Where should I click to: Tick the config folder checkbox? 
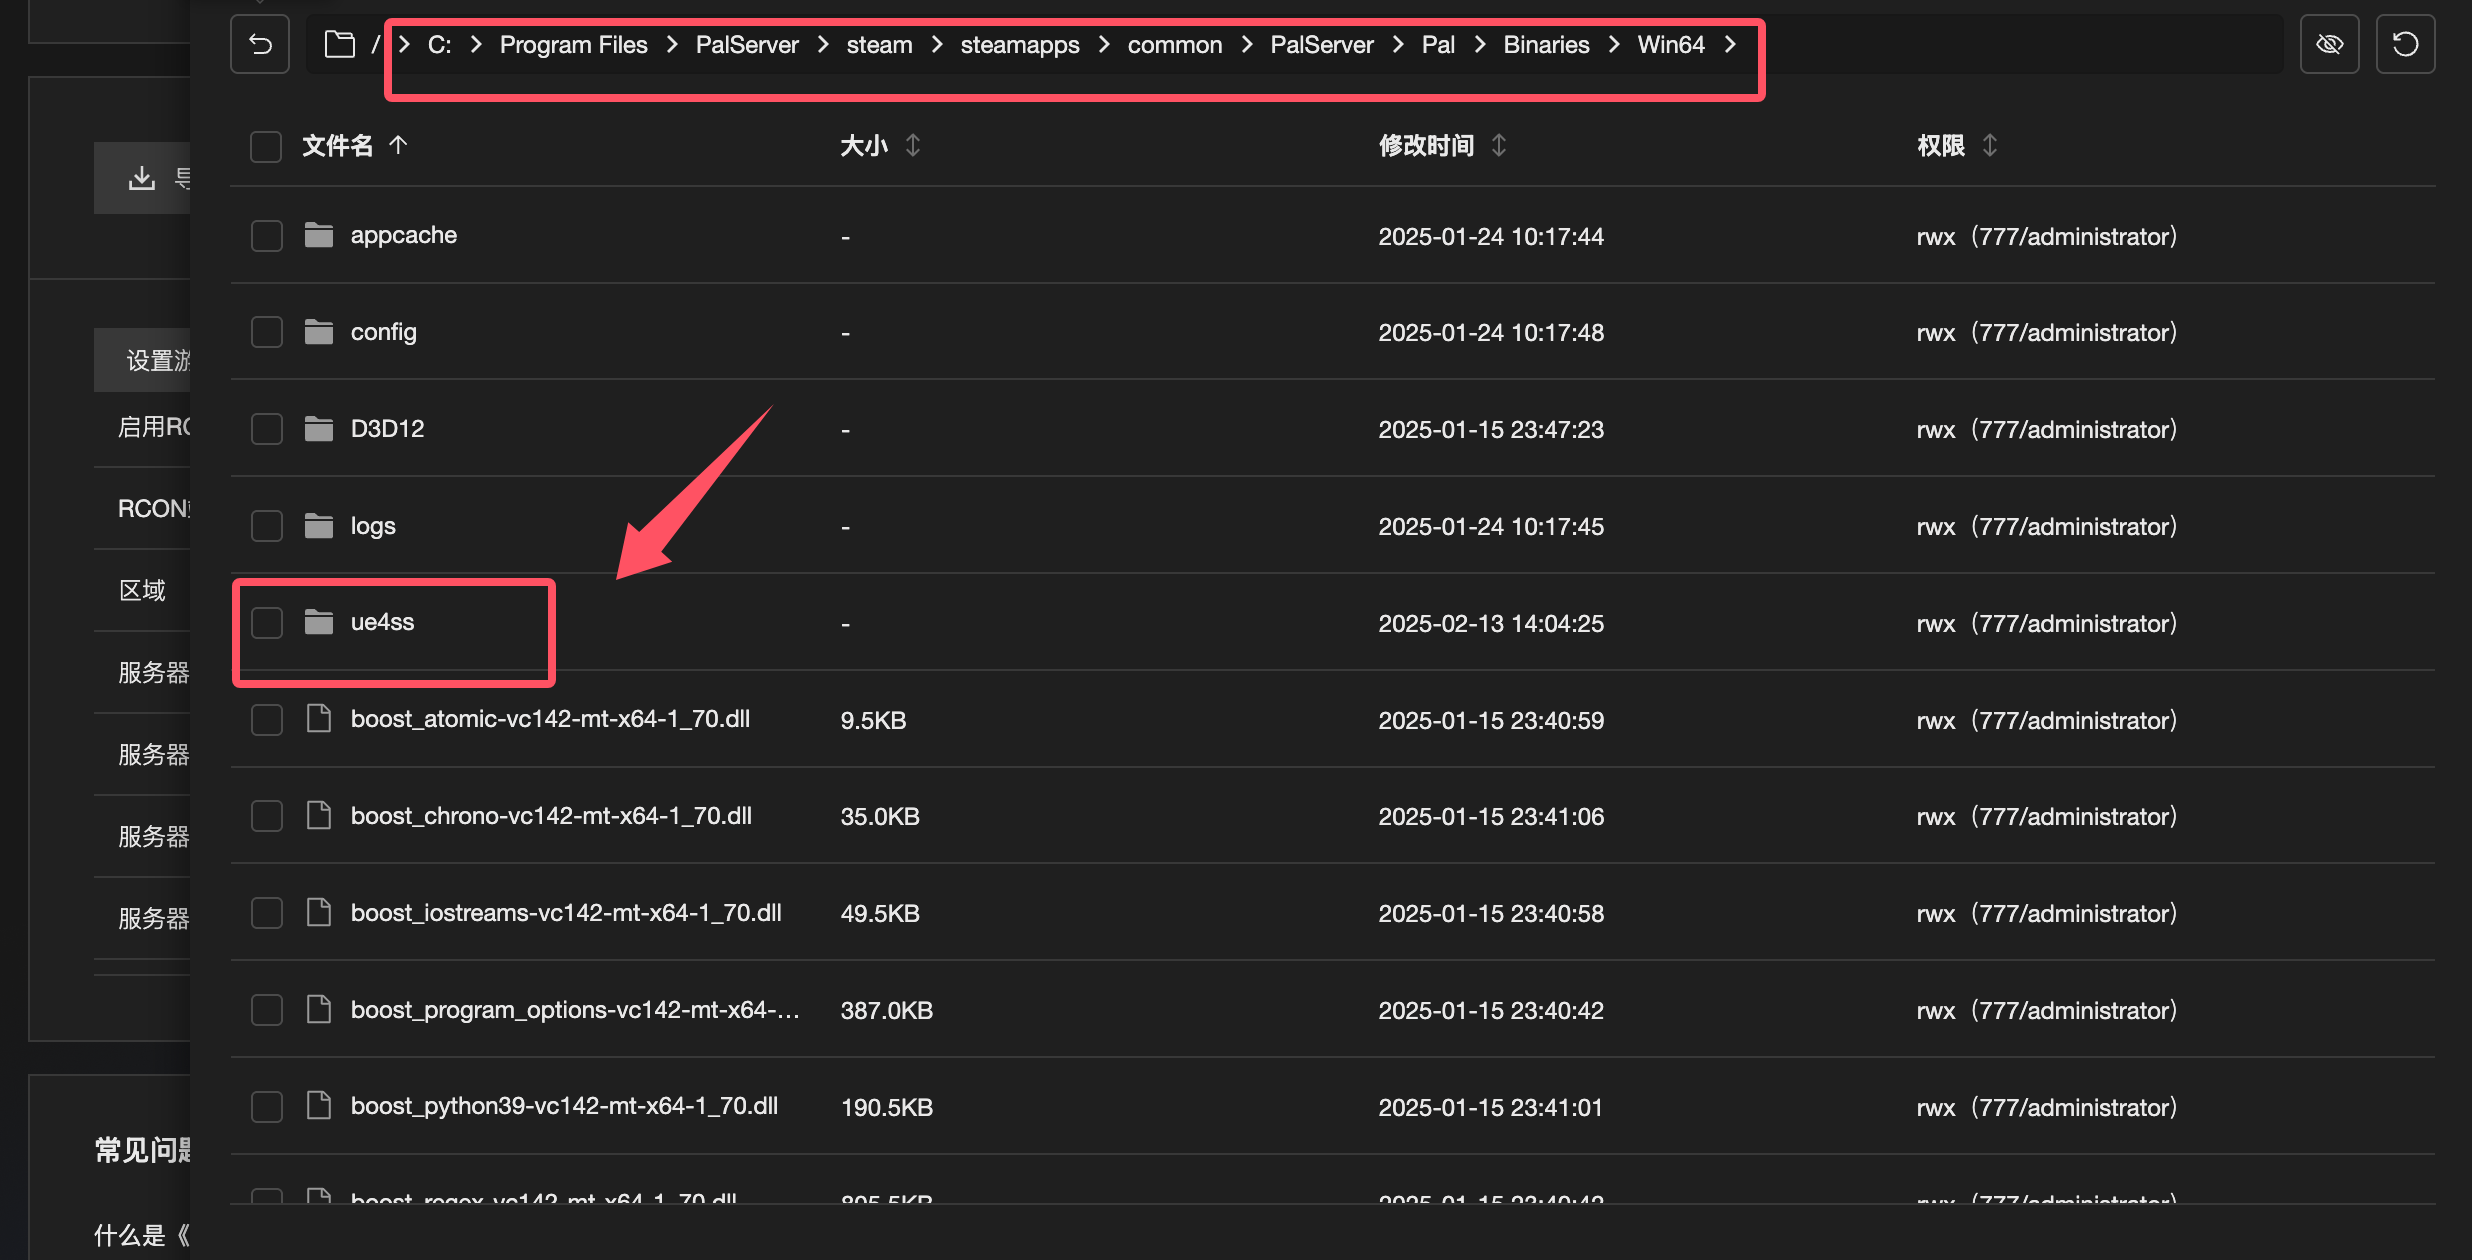(266, 332)
